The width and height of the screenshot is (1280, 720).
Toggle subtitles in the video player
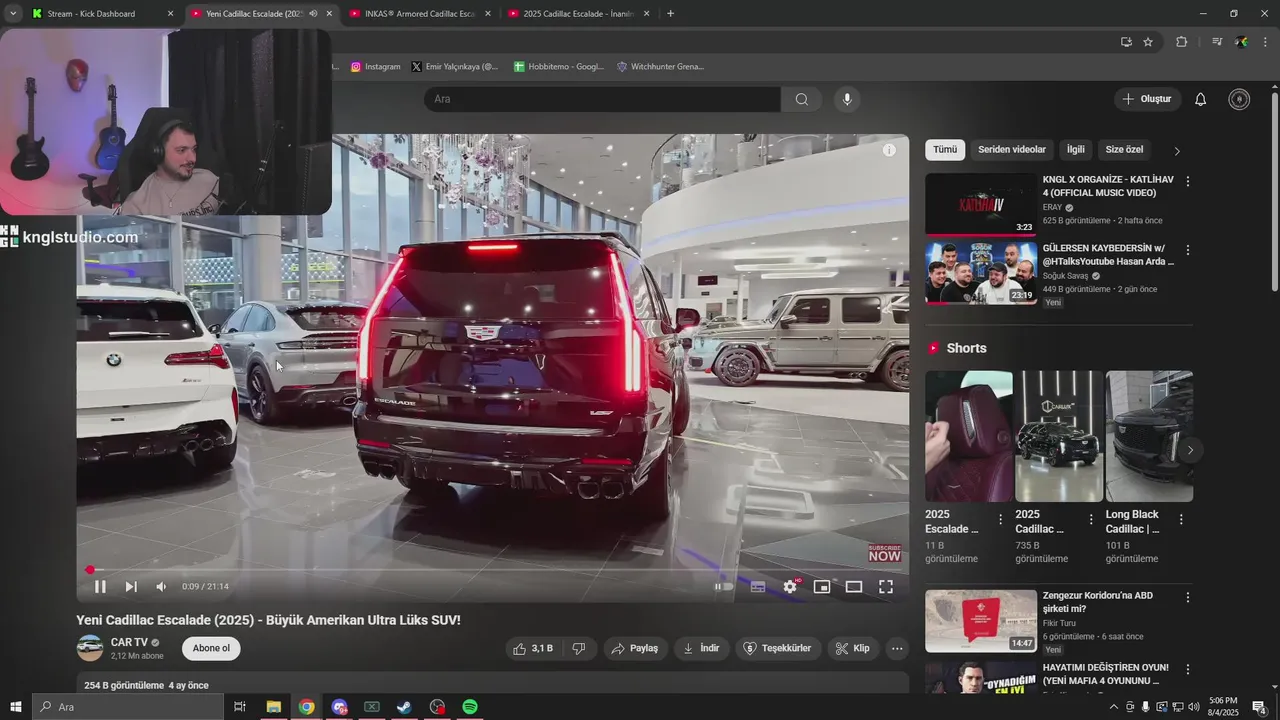(x=758, y=587)
